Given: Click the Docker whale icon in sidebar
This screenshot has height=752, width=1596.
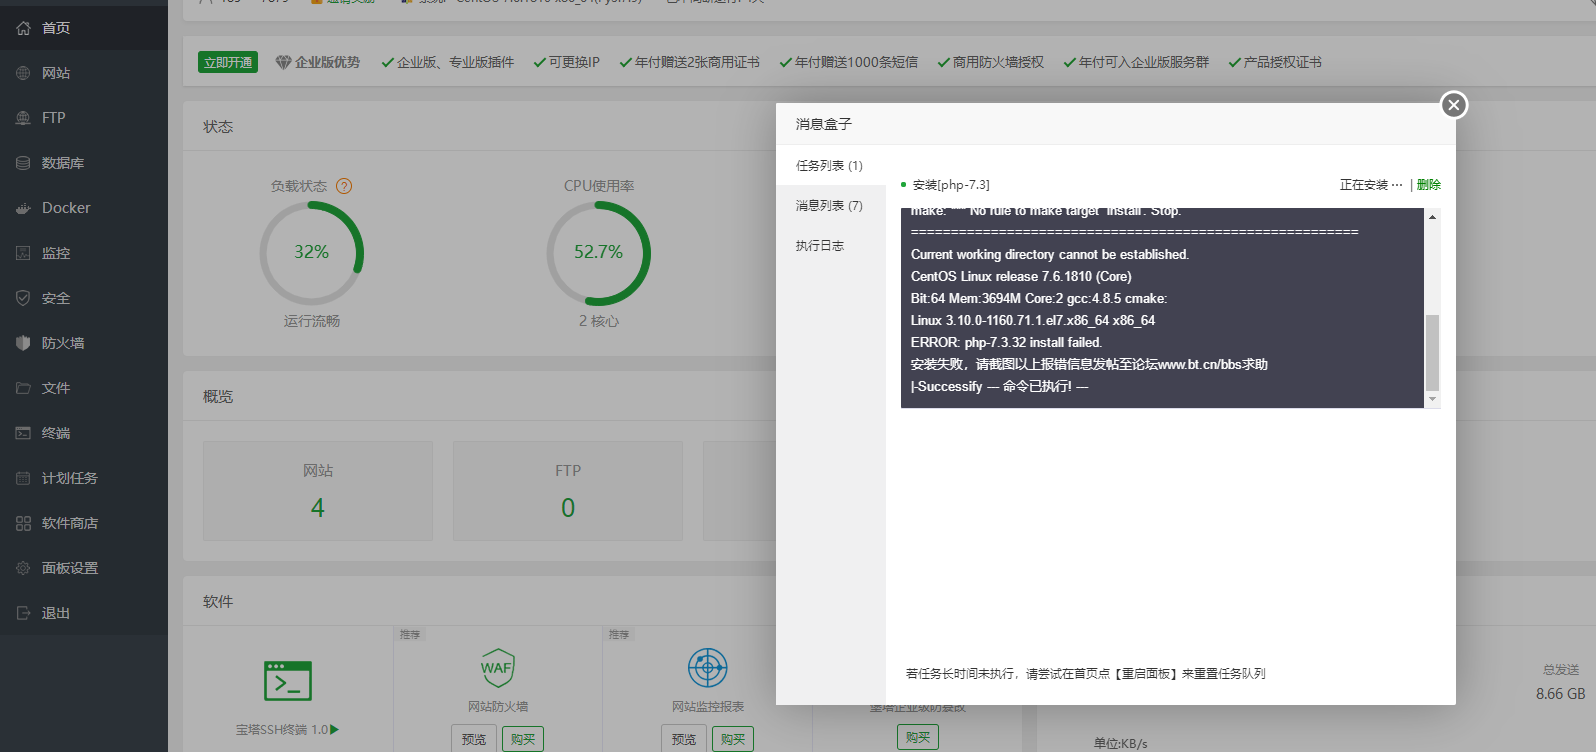Looking at the screenshot, I should tap(24, 208).
